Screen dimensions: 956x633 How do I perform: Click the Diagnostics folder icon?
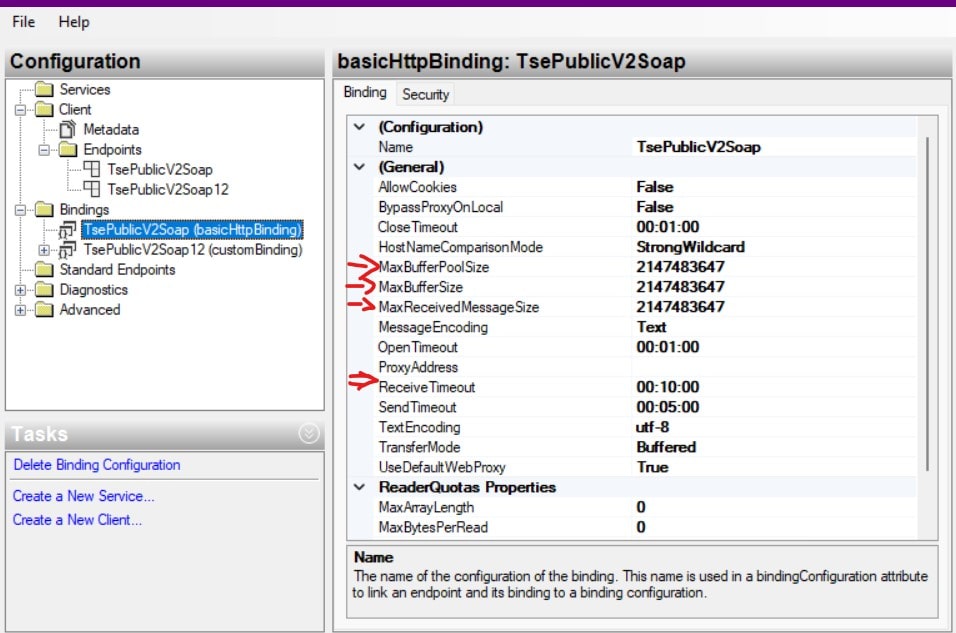[45, 290]
